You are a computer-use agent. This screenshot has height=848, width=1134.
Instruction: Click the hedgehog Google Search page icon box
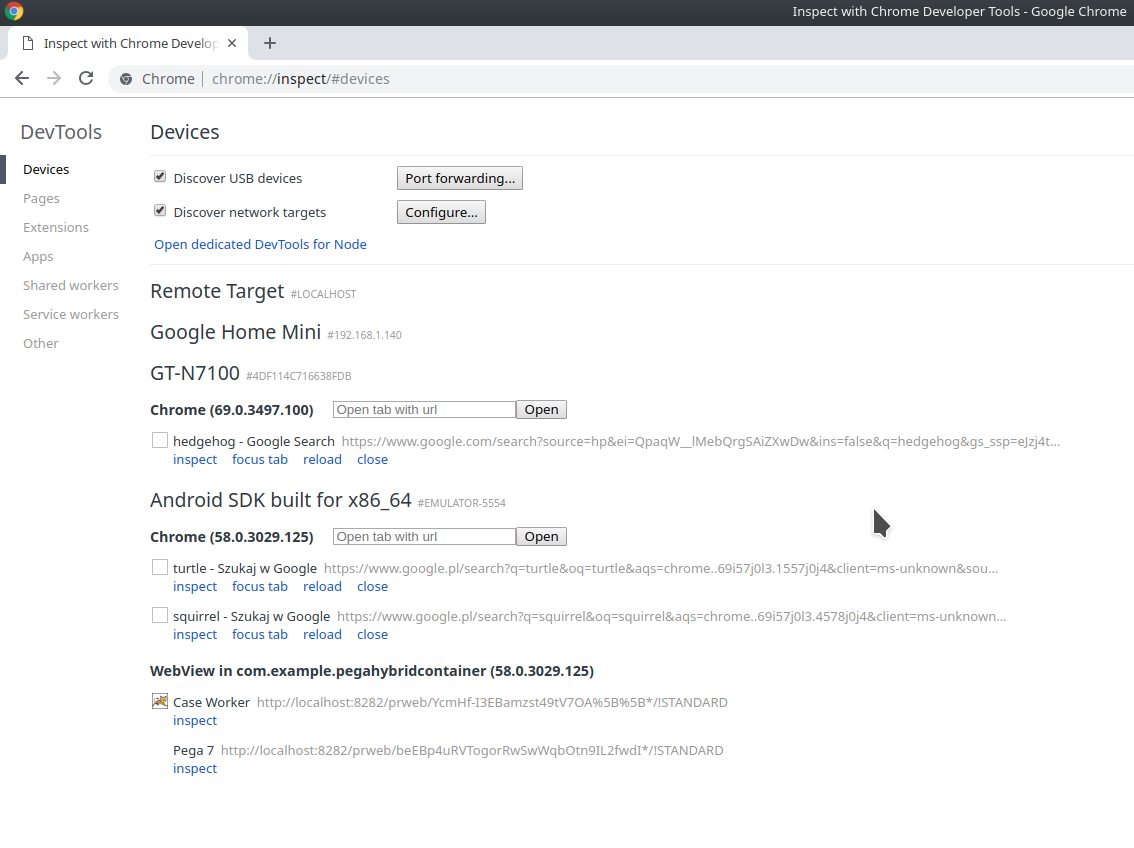tap(160, 440)
